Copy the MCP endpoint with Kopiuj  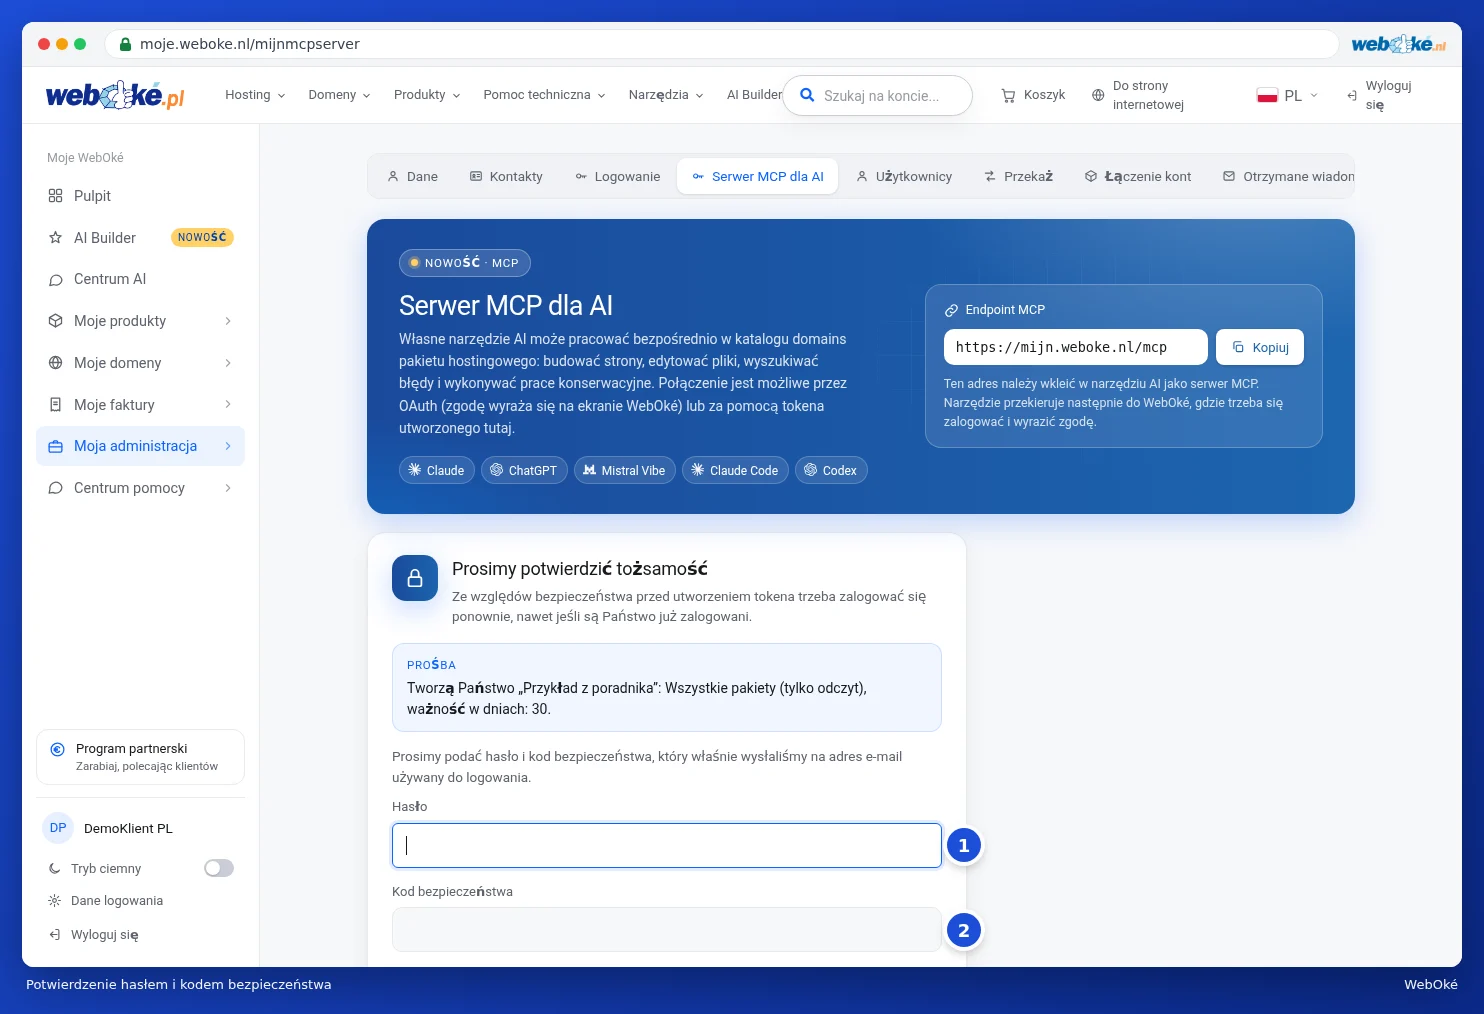tap(1260, 347)
